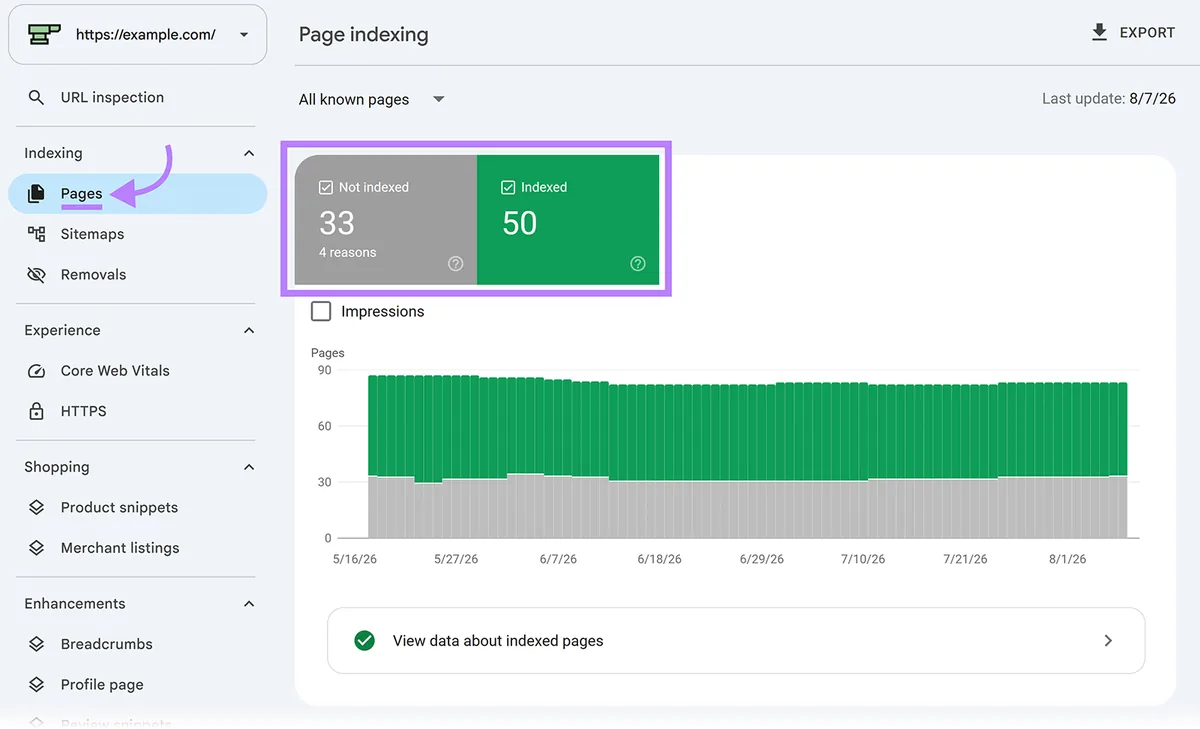Select the Indexed 50 card
This screenshot has height=729, width=1200.
[x=568, y=220]
